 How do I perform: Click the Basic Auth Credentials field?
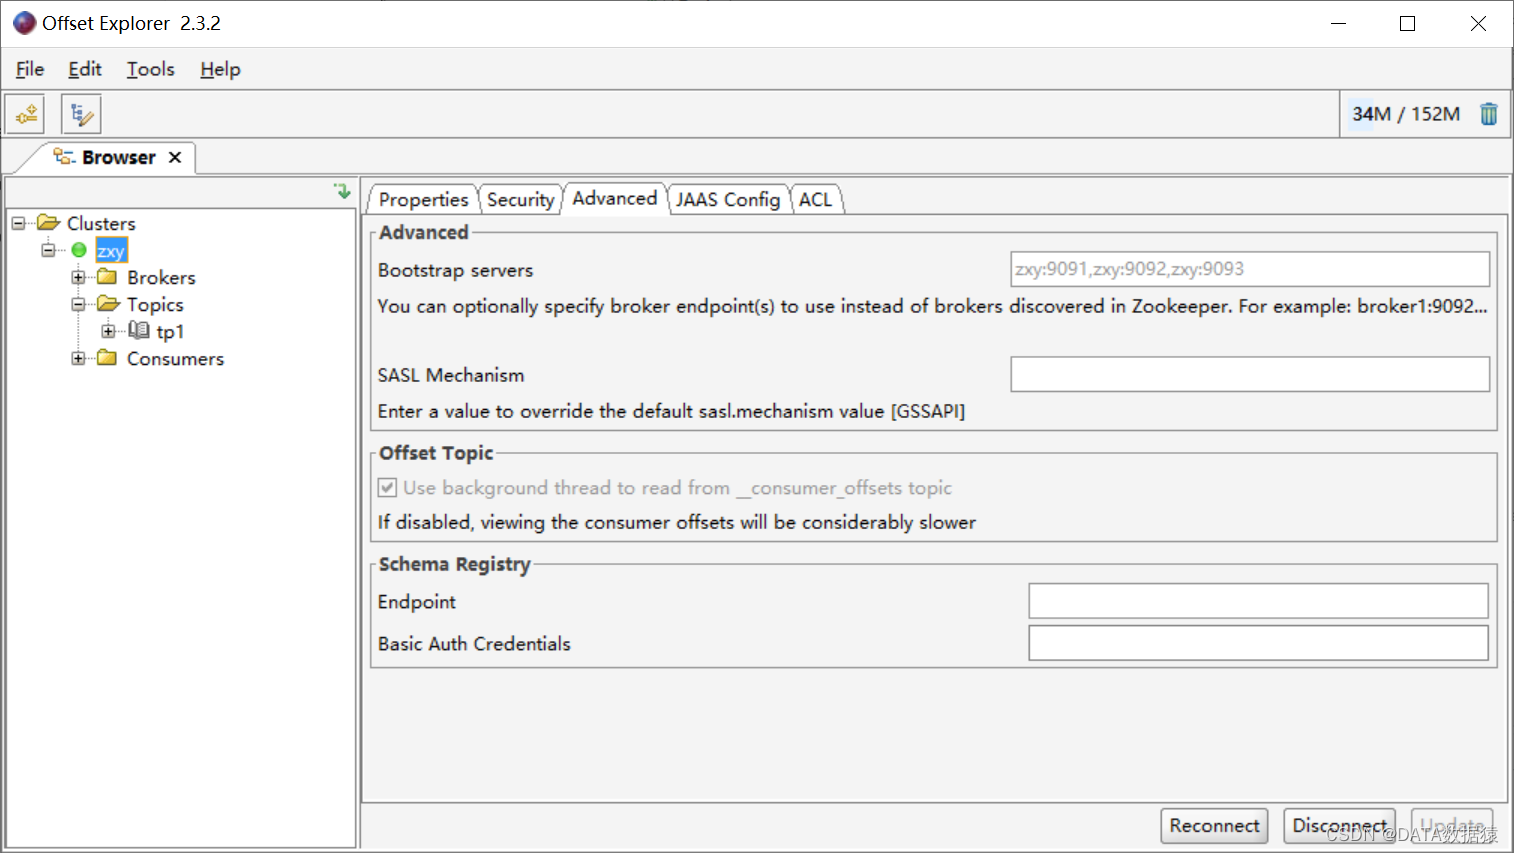coord(1258,643)
